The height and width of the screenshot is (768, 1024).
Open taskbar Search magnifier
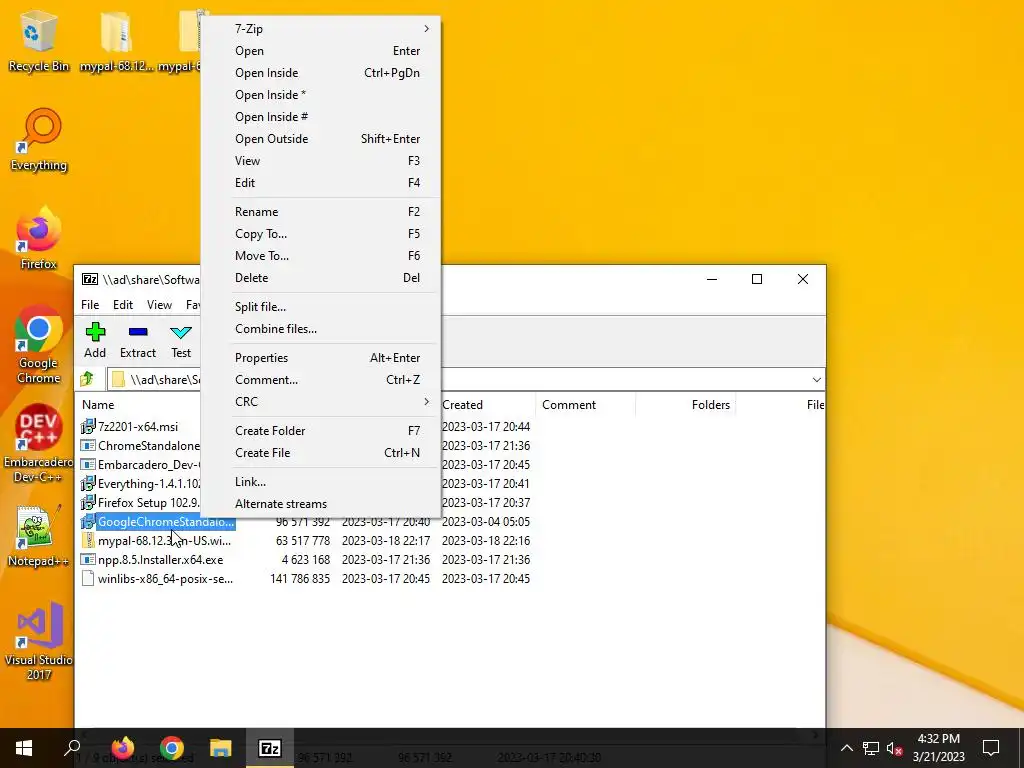pyautogui.click(x=72, y=748)
